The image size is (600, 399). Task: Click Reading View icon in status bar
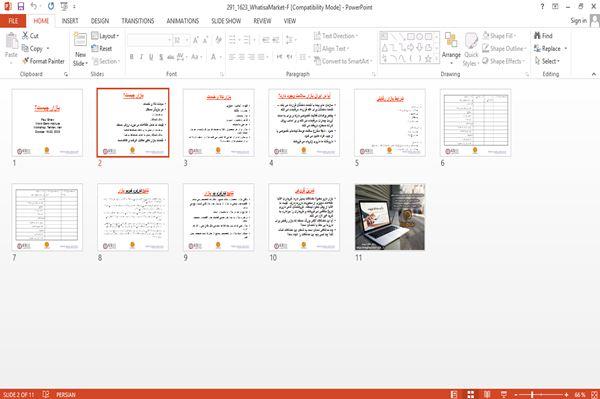click(487, 394)
